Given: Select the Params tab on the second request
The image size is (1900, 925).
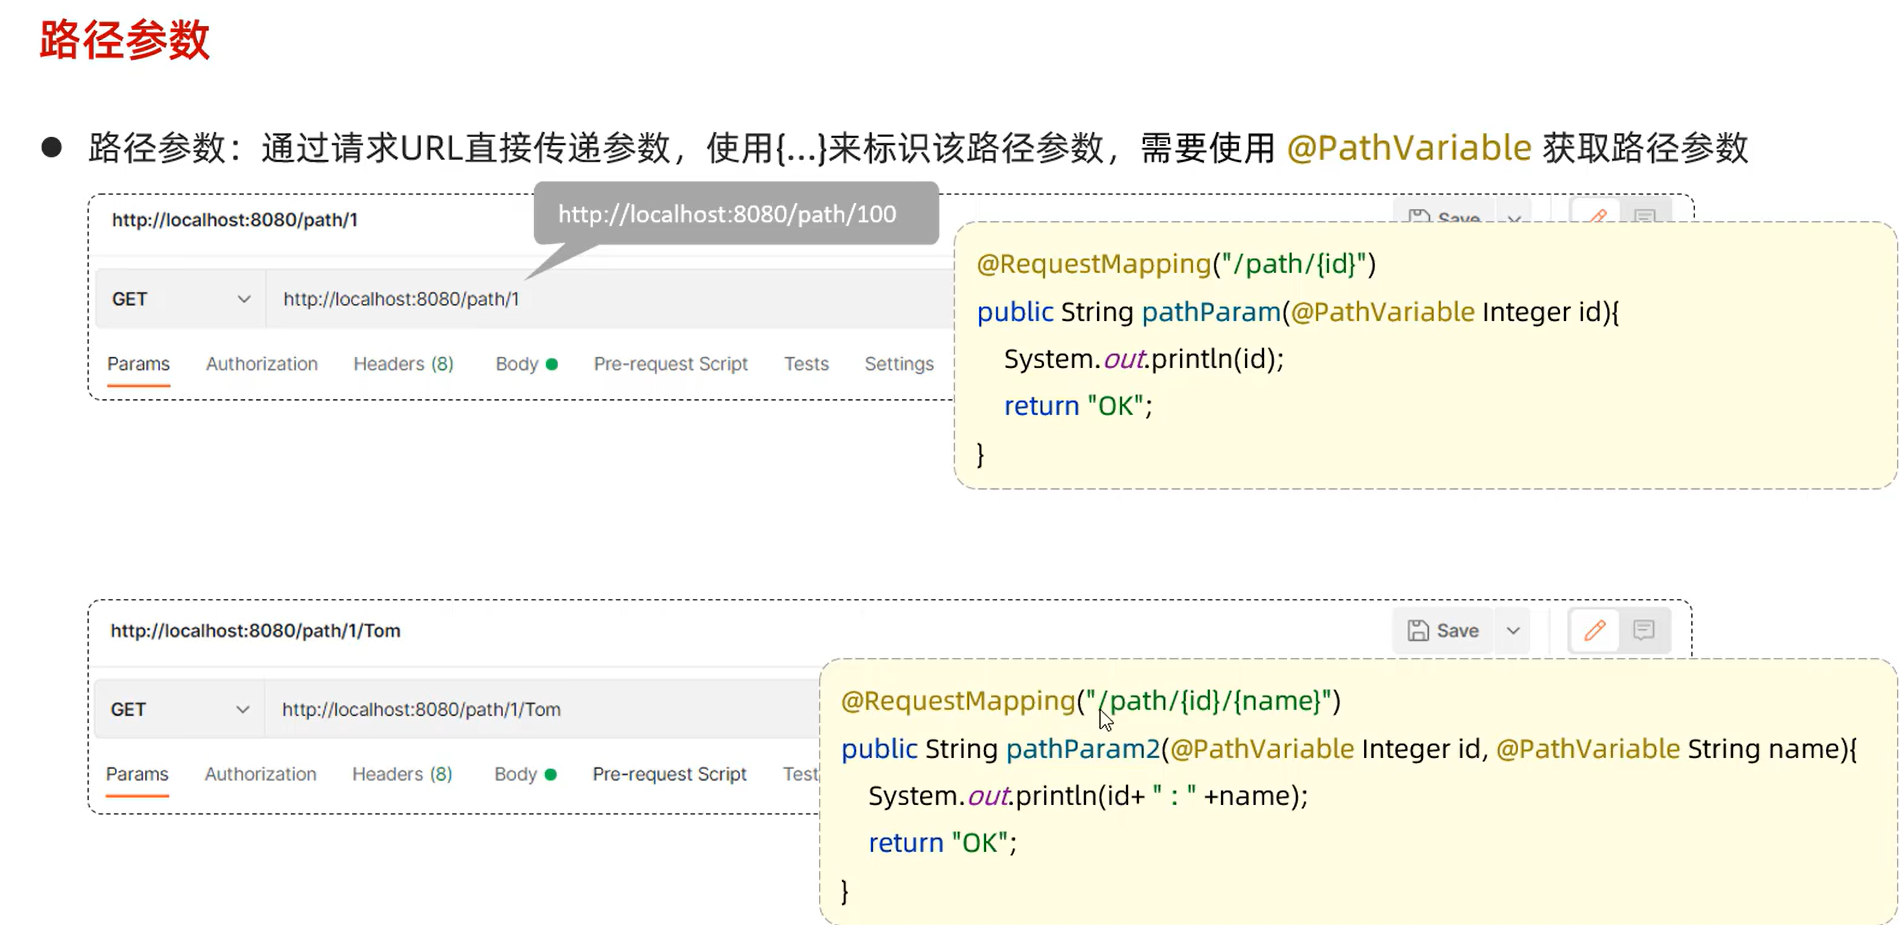Looking at the screenshot, I should (137, 773).
